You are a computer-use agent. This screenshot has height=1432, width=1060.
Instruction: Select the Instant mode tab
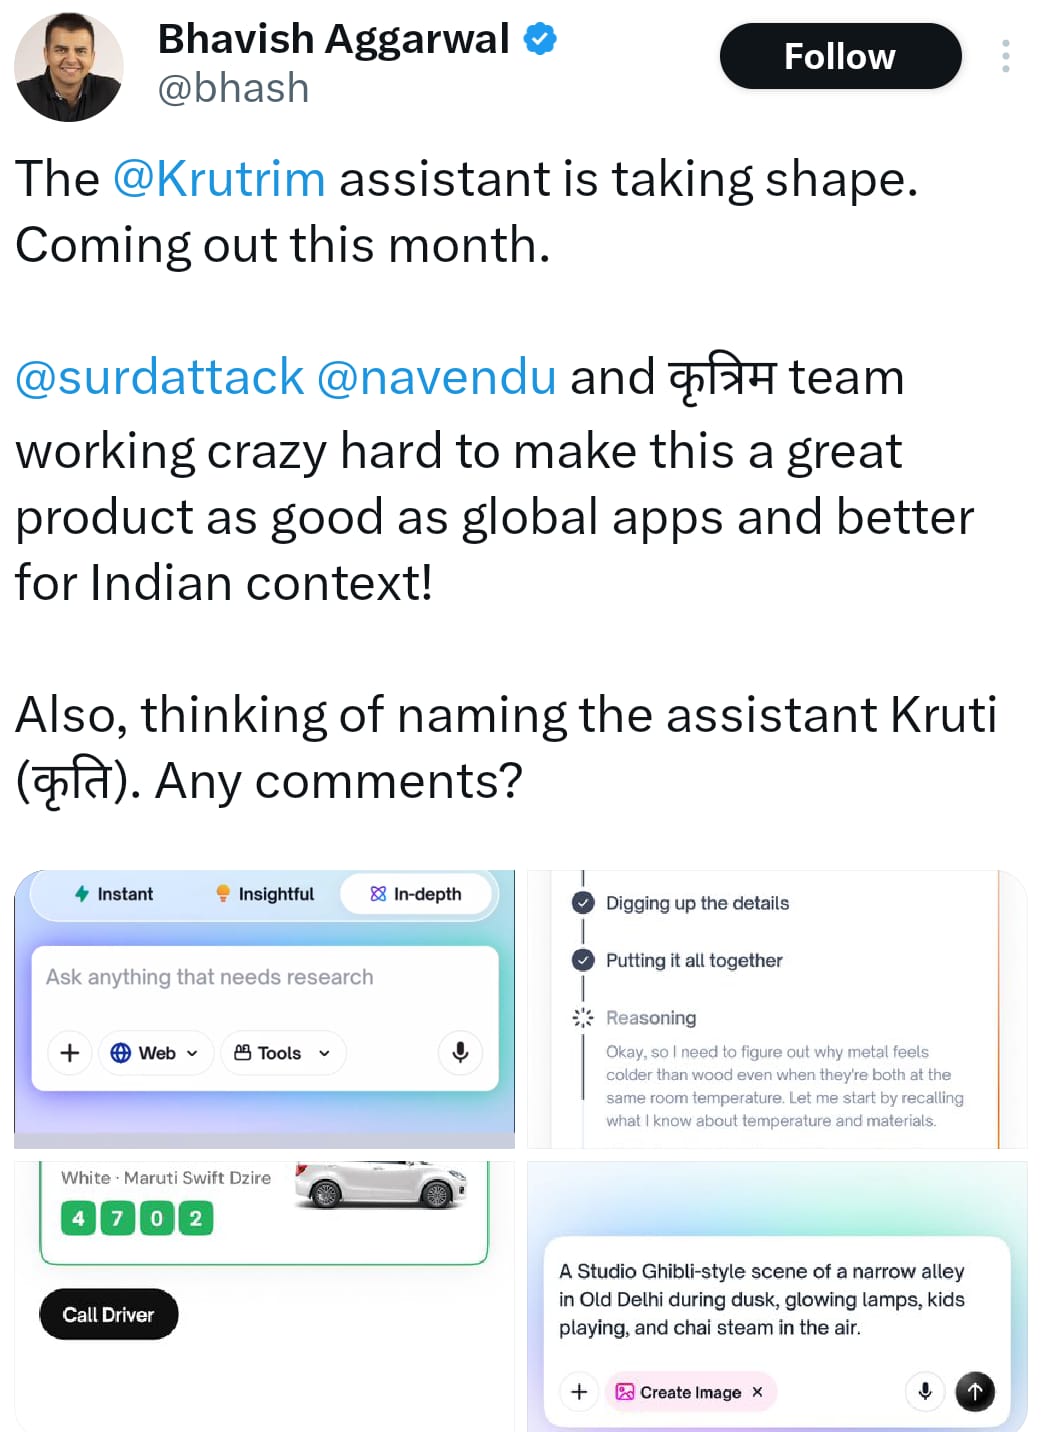[x=114, y=894]
